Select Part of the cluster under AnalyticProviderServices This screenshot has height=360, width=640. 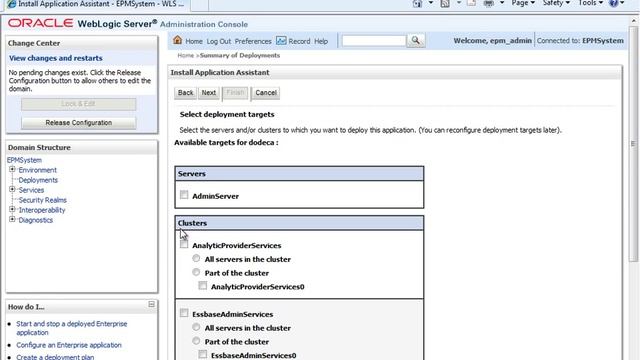click(x=196, y=272)
